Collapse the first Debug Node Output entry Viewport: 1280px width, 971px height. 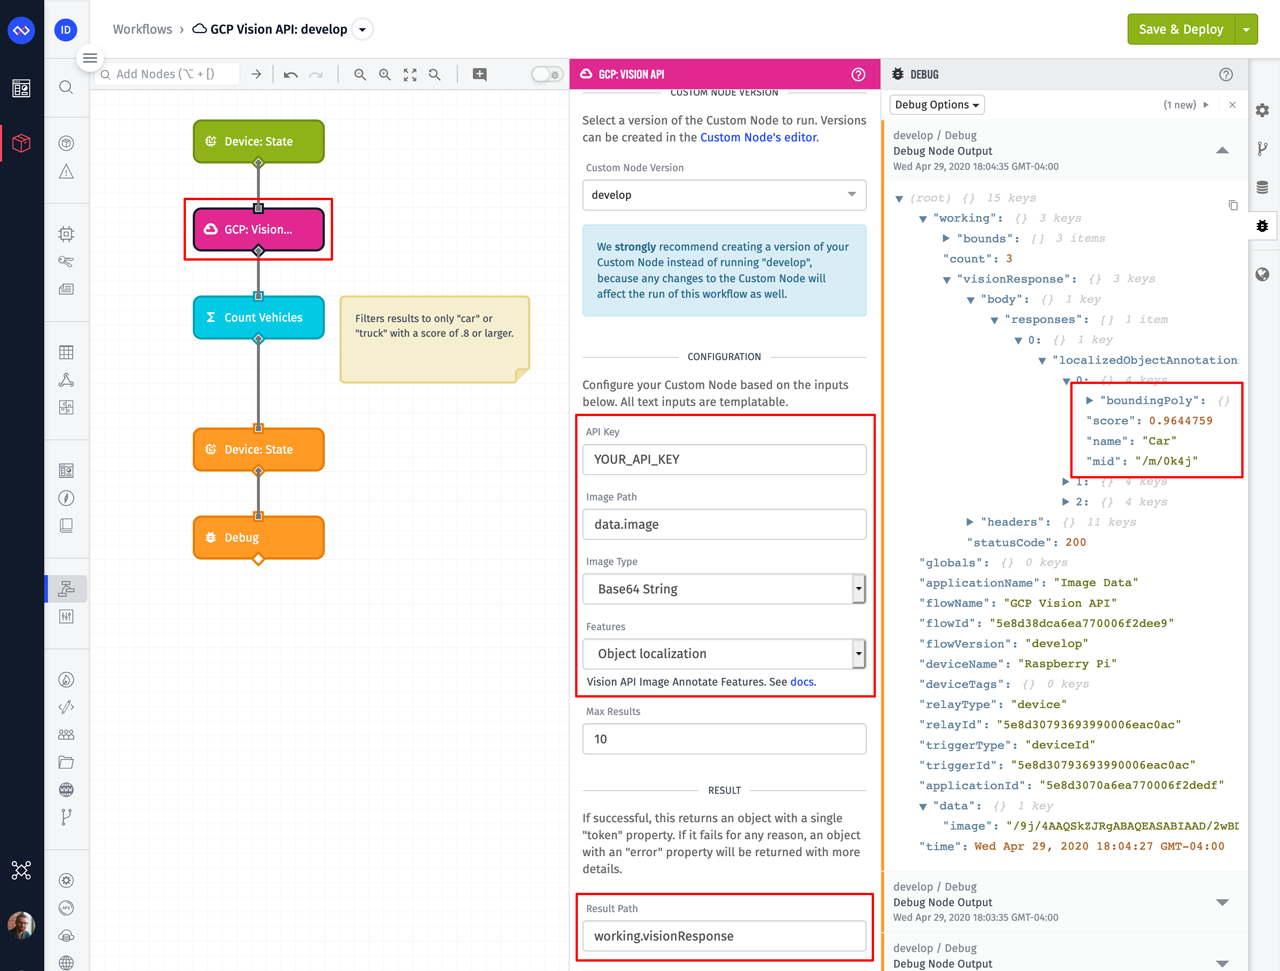point(1222,151)
